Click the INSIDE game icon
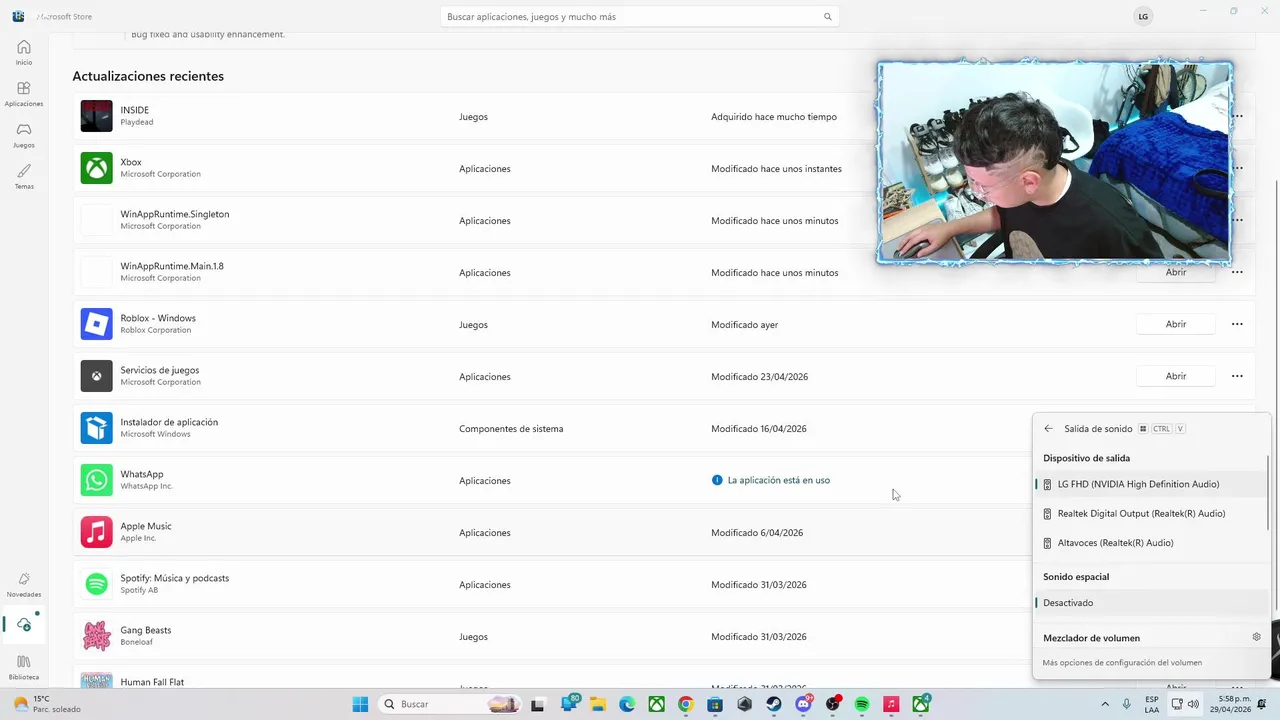Image resolution: width=1280 pixels, height=720 pixels. click(97, 116)
